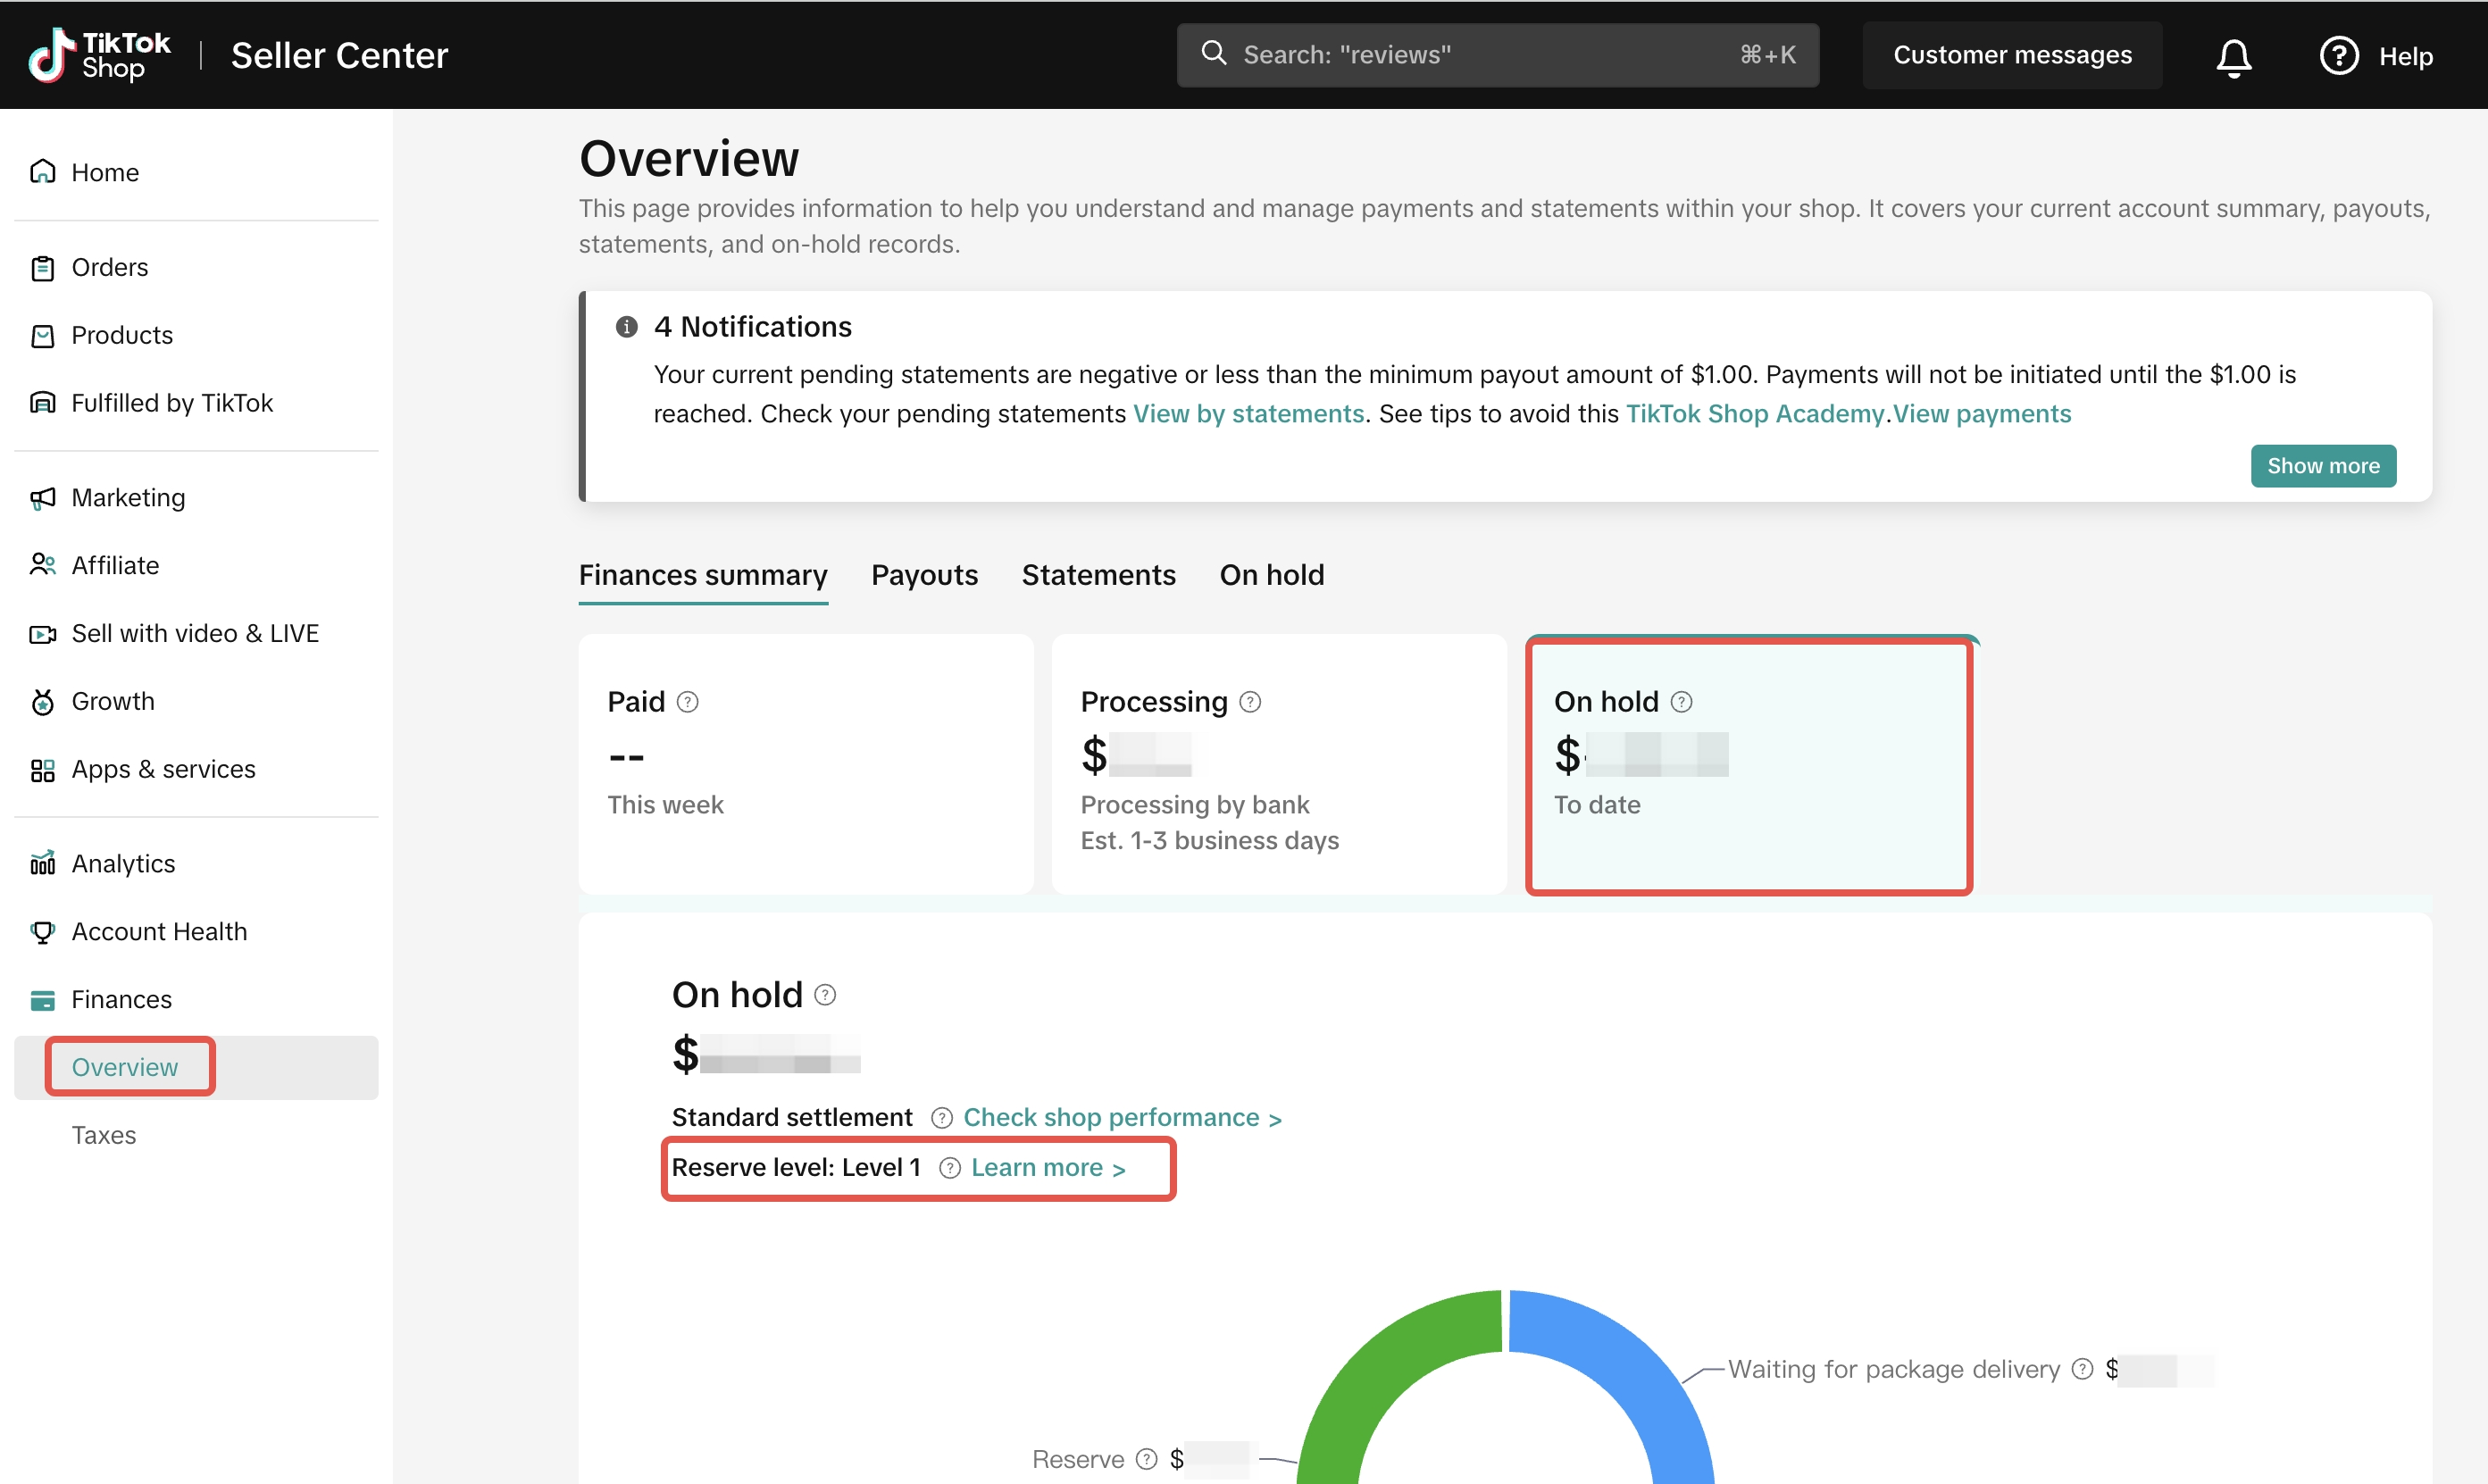Expand notifications with Show more
The image size is (2488, 1484).
point(2322,466)
